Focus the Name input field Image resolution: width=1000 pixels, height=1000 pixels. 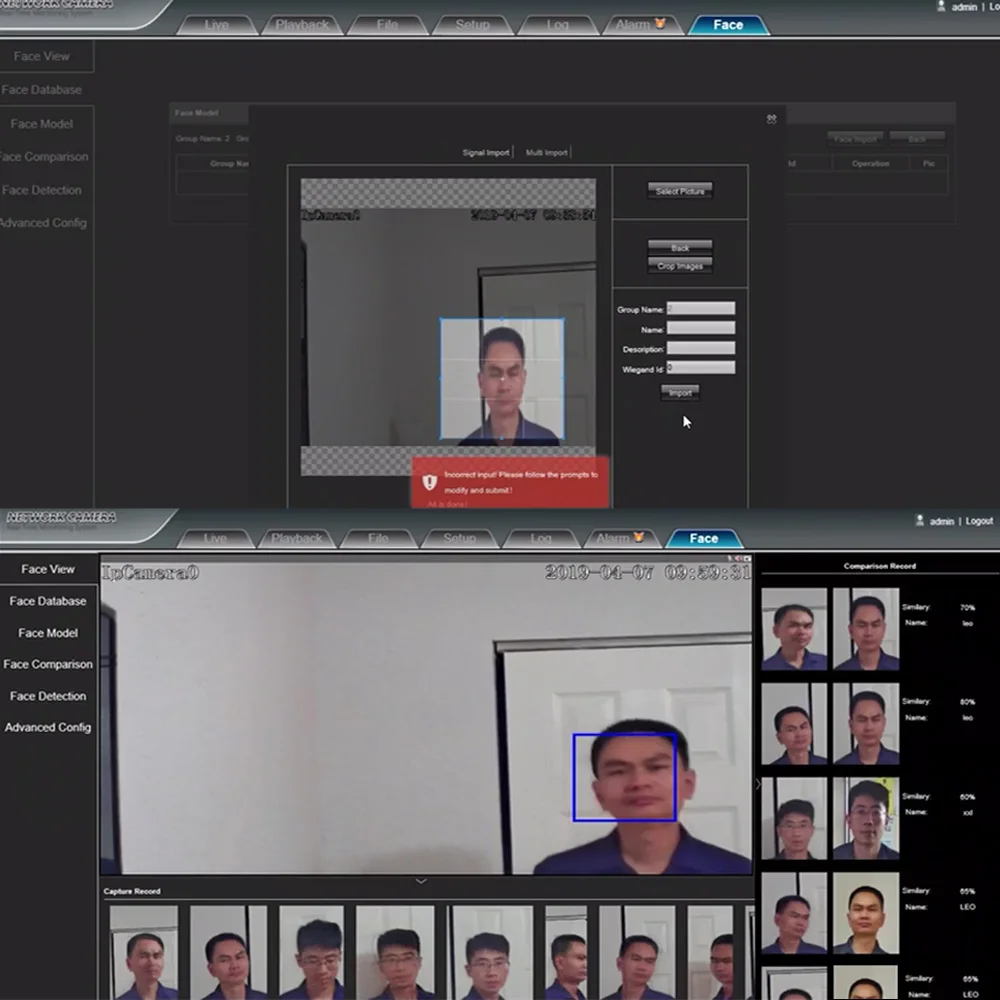point(700,328)
